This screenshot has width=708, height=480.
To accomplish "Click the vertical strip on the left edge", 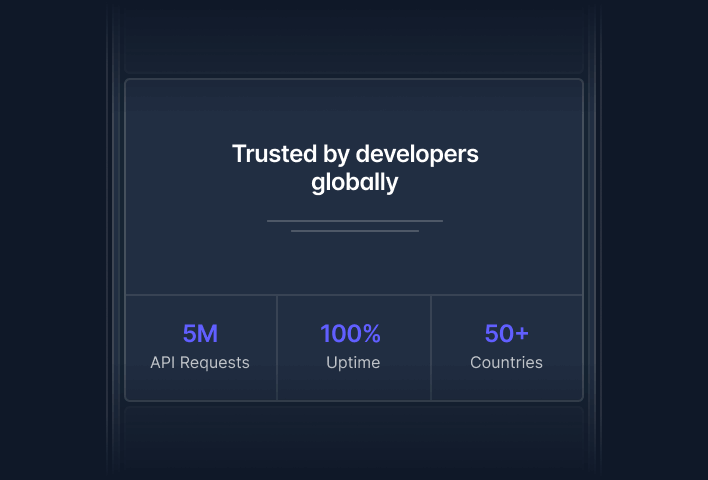I will pyautogui.click(x=113, y=240).
